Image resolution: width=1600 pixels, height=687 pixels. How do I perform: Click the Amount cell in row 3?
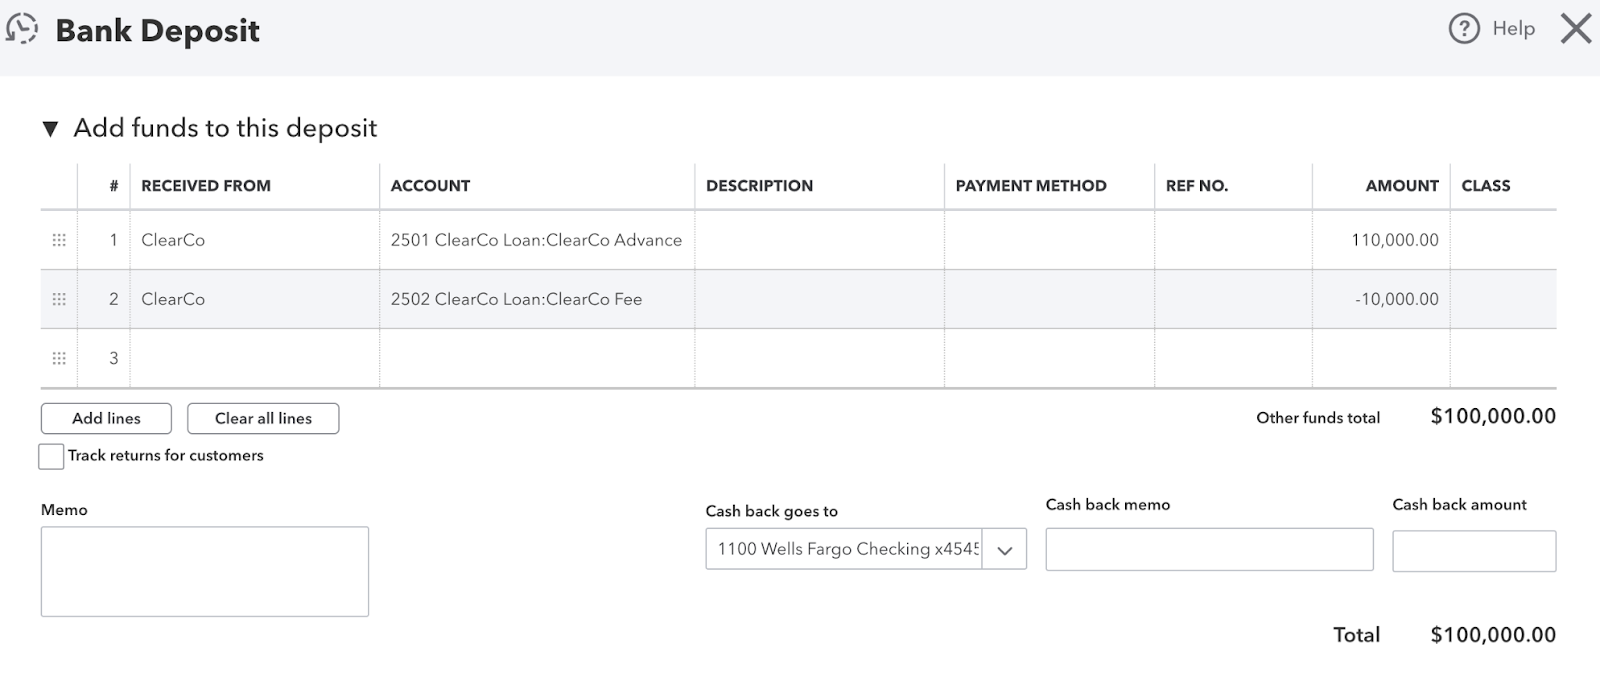[1381, 358]
